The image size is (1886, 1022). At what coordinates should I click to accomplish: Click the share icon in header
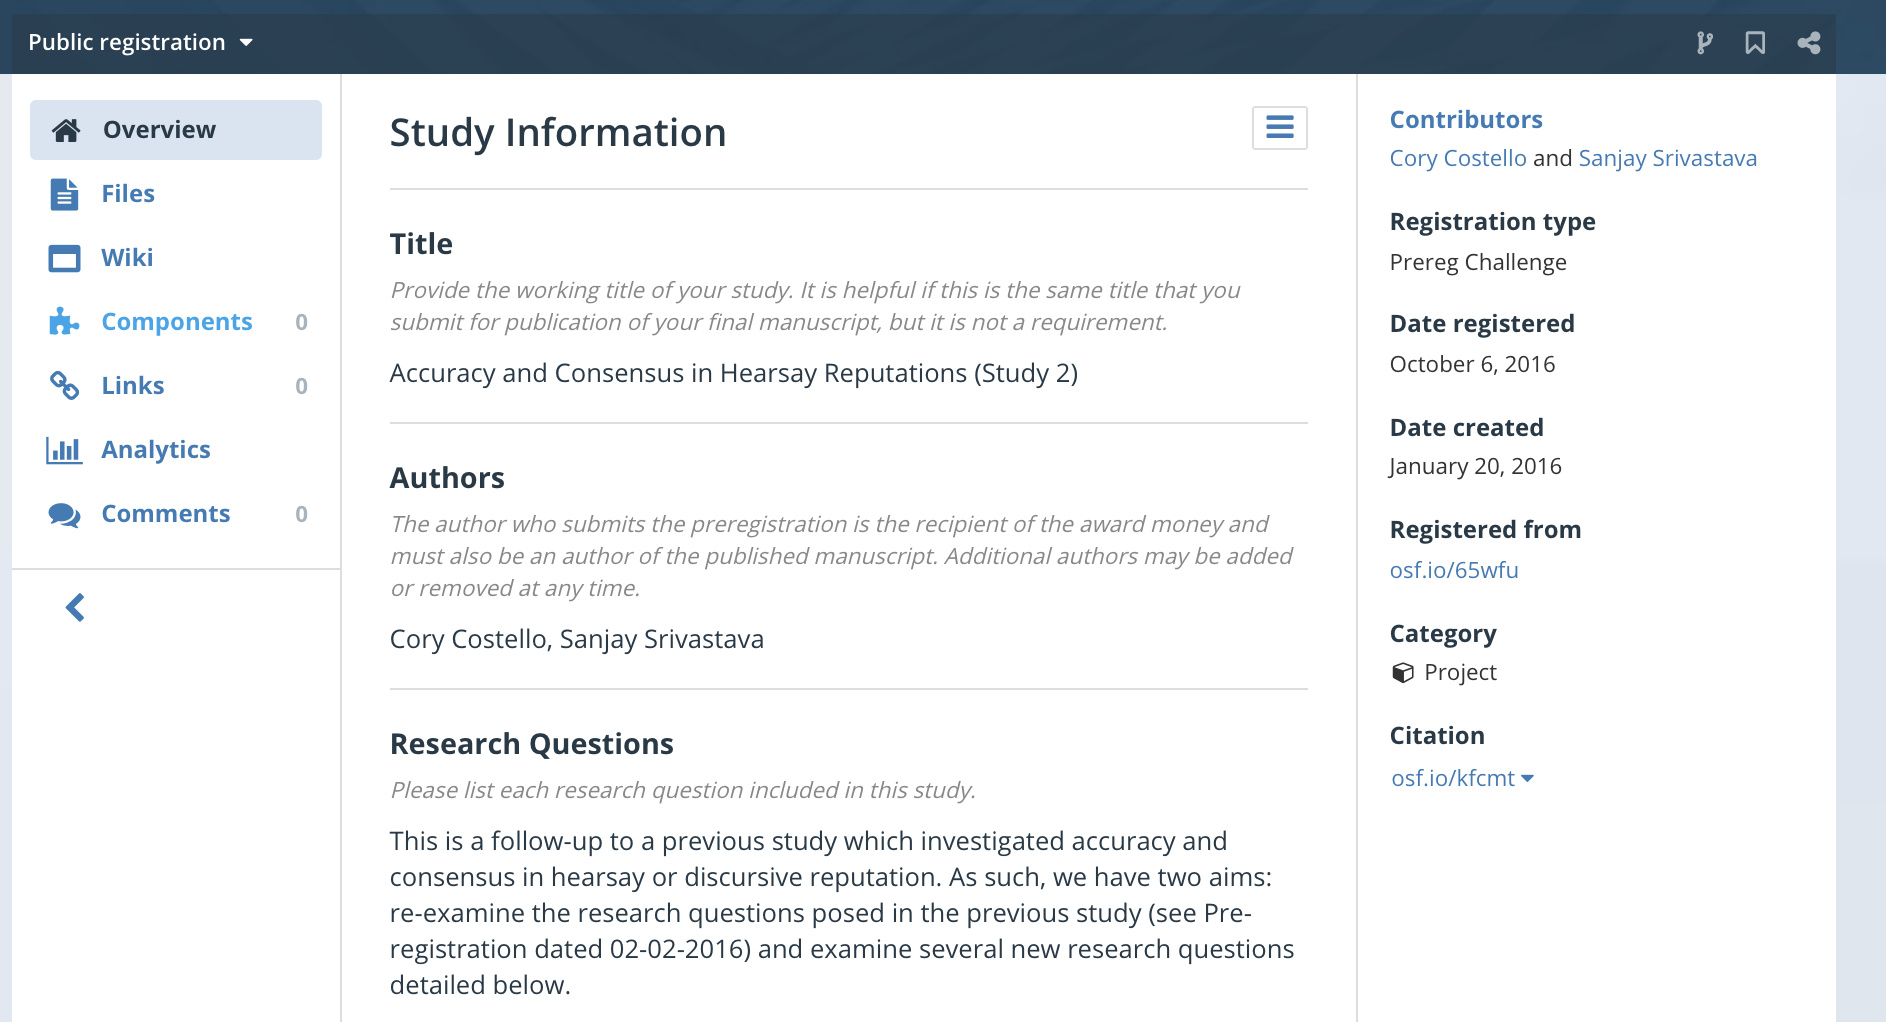(1808, 43)
